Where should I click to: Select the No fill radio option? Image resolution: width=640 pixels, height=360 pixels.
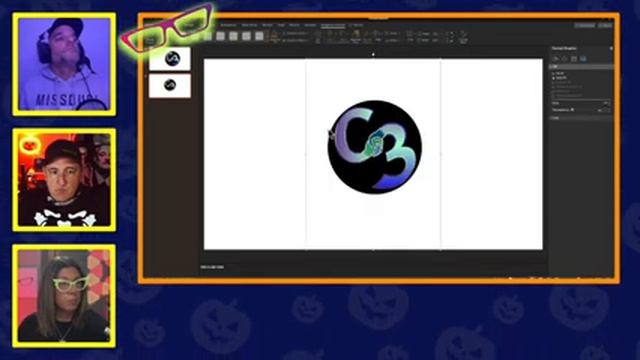click(x=558, y=73)
